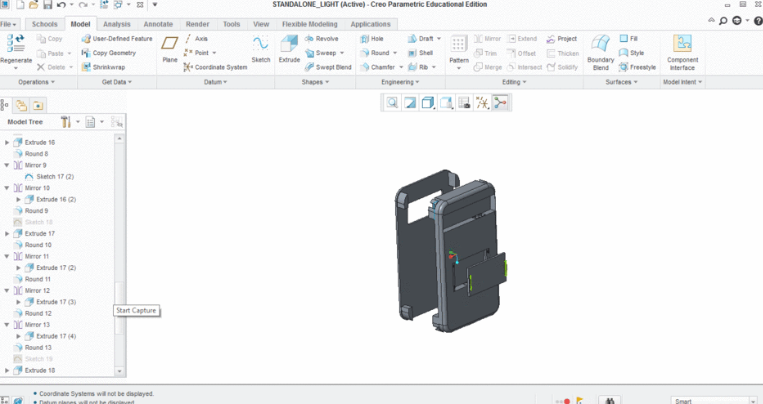Select the Shell tool
763x404 pixels.
[420, 53]
